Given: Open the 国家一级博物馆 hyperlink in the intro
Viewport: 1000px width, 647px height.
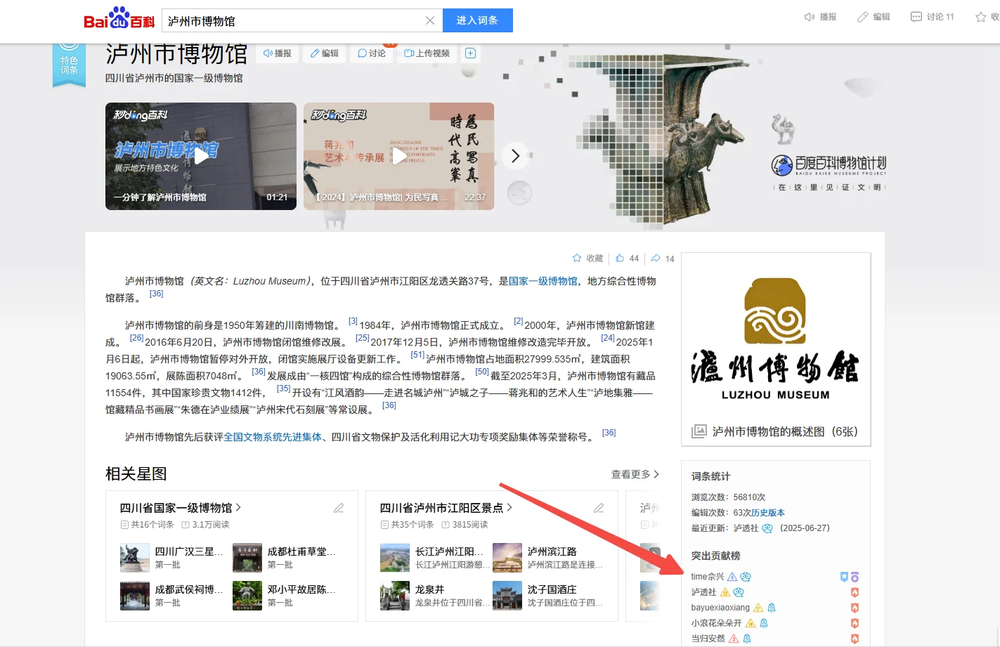Looking at the screenshot, I should click(543, 281).
